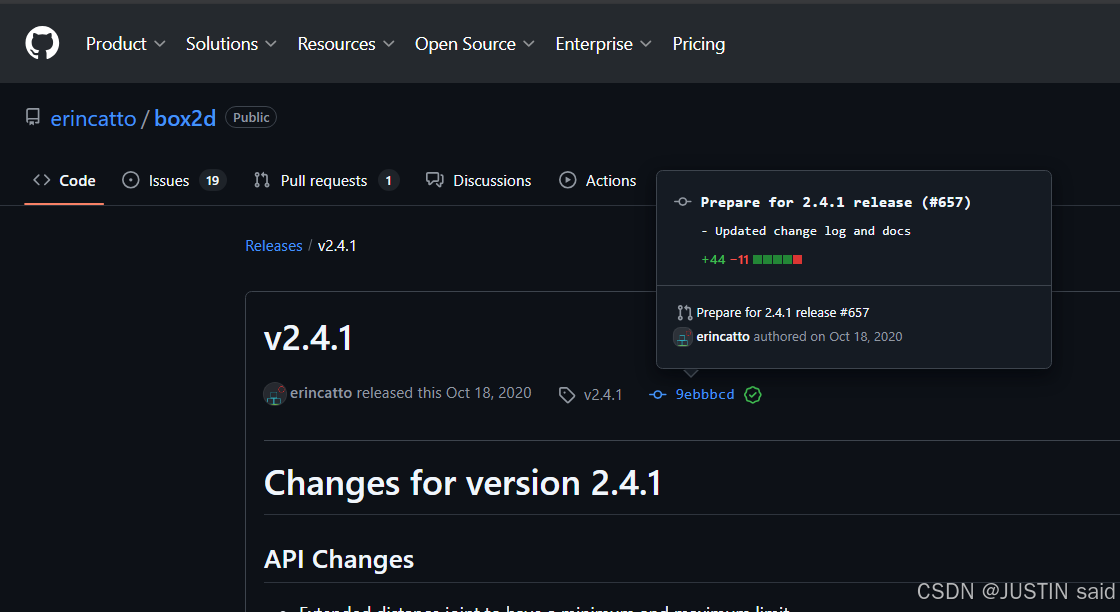The width and height of the screenshot is (1120, 612).
Task: Open the Resources dropdown menu
Action: (x=346, y=44)
